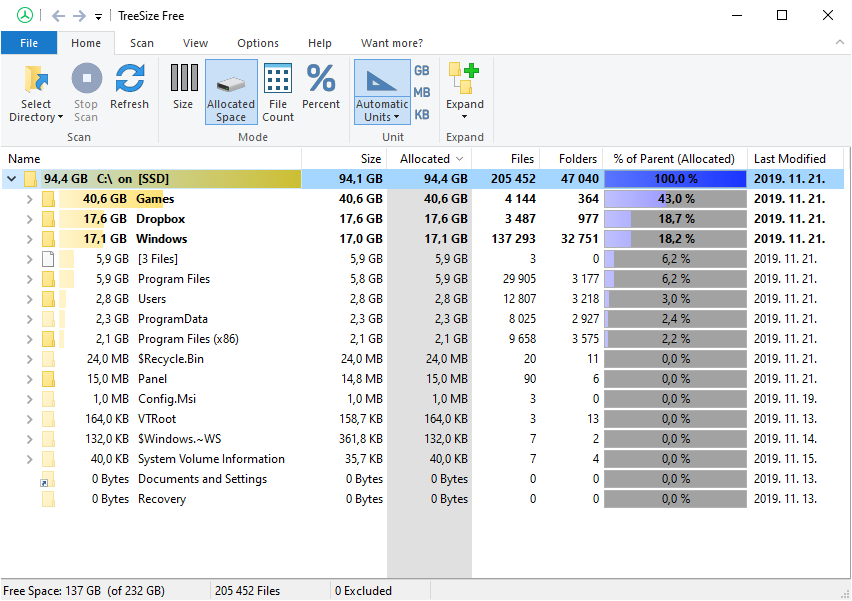
Task: Expand the Users folder
Action: pyautogui.click(x=30, y=299)
